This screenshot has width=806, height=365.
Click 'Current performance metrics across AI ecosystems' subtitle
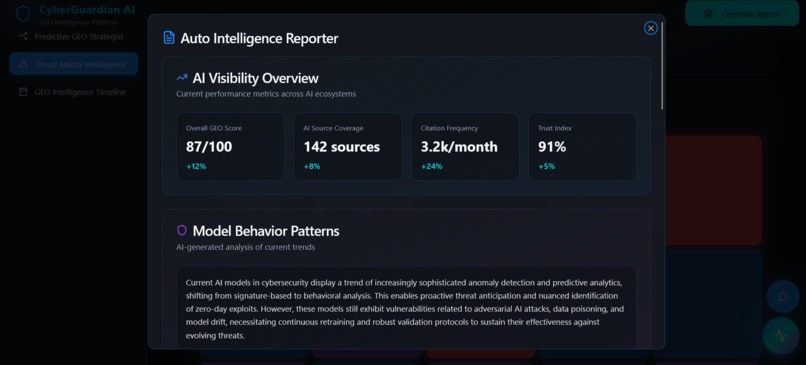click(x=266, y=94)
